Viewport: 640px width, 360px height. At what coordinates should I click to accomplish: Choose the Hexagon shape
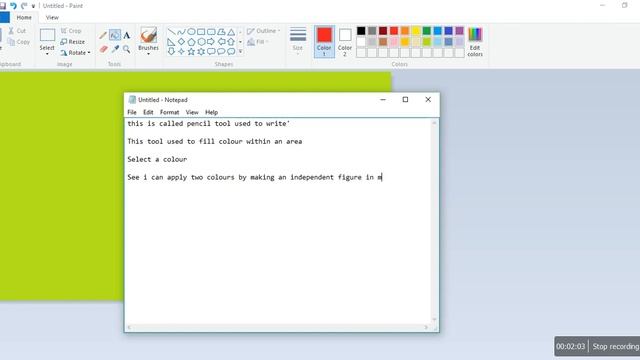(x=201, y=42)
